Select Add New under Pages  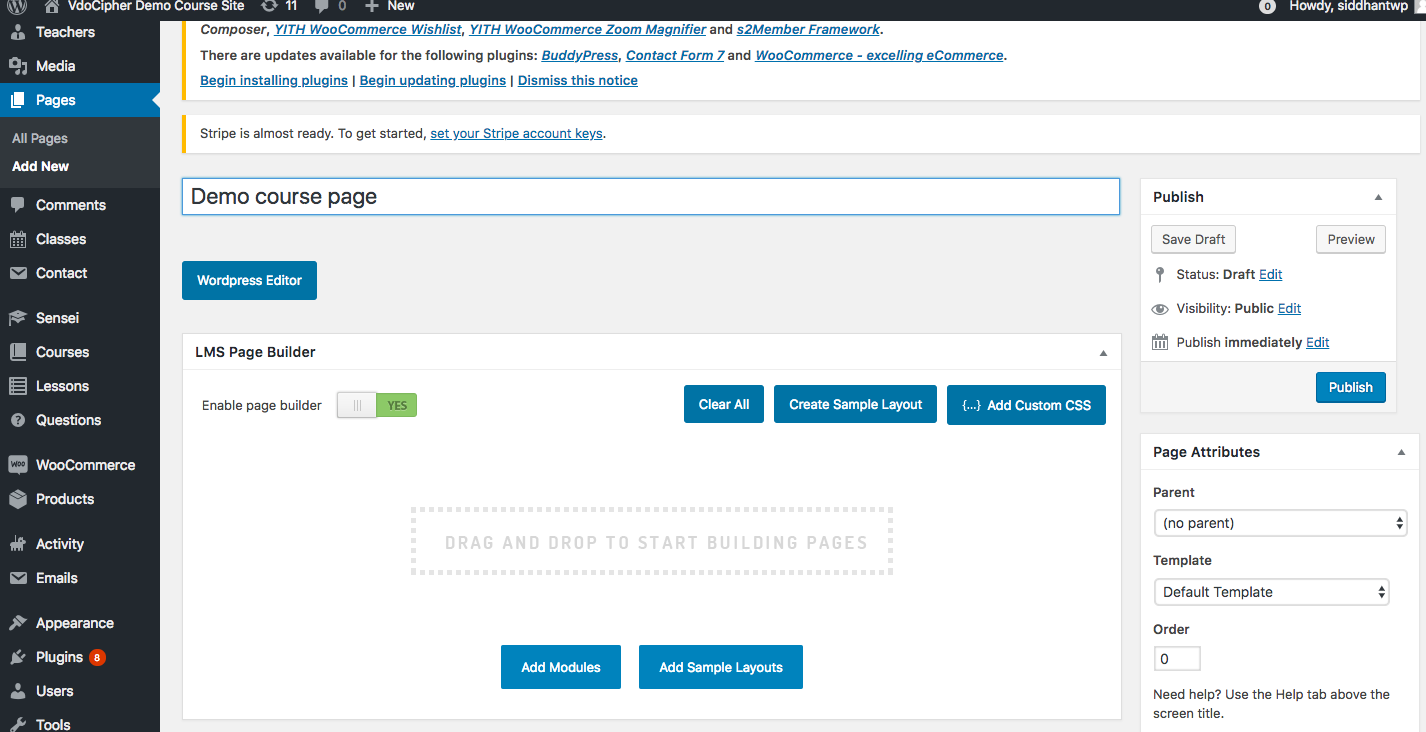point(41,167)
